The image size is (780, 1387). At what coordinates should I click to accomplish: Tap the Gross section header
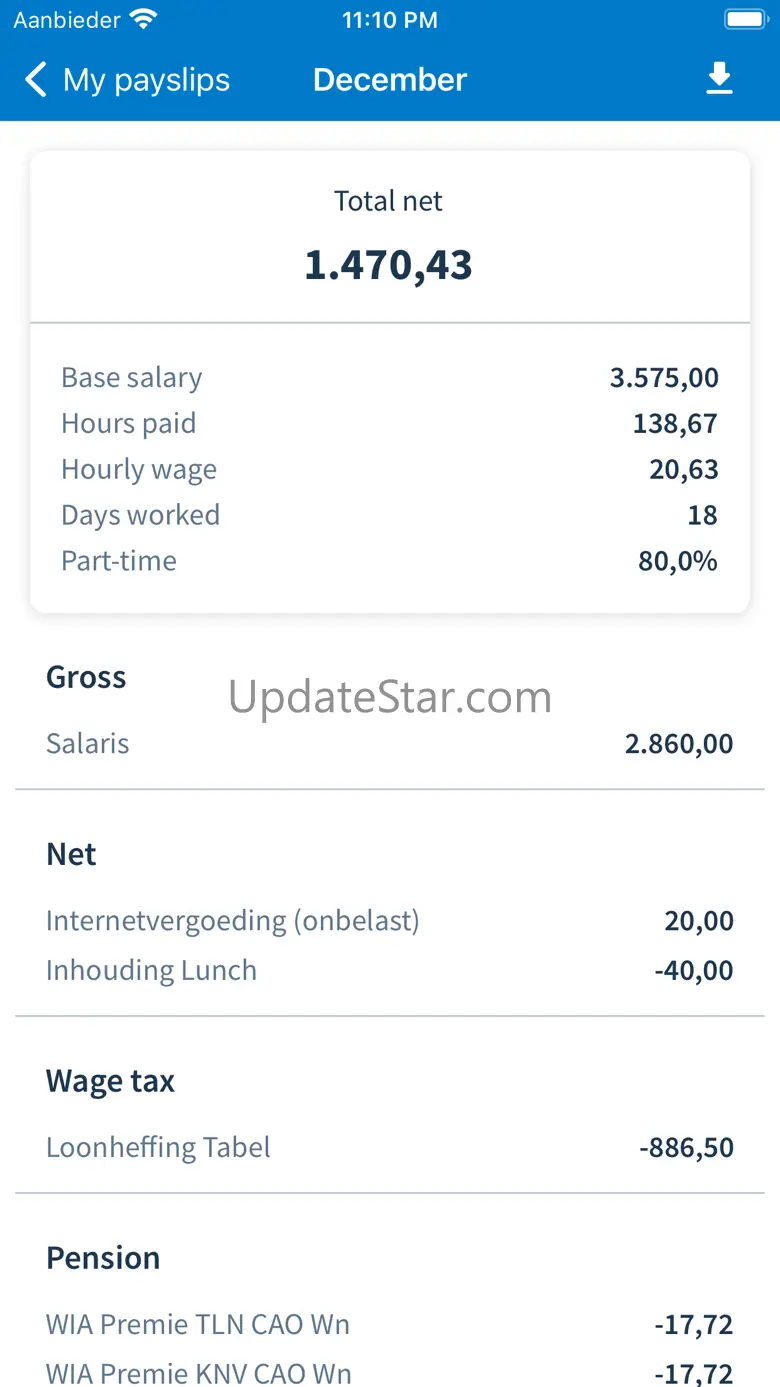pos(86,678)
